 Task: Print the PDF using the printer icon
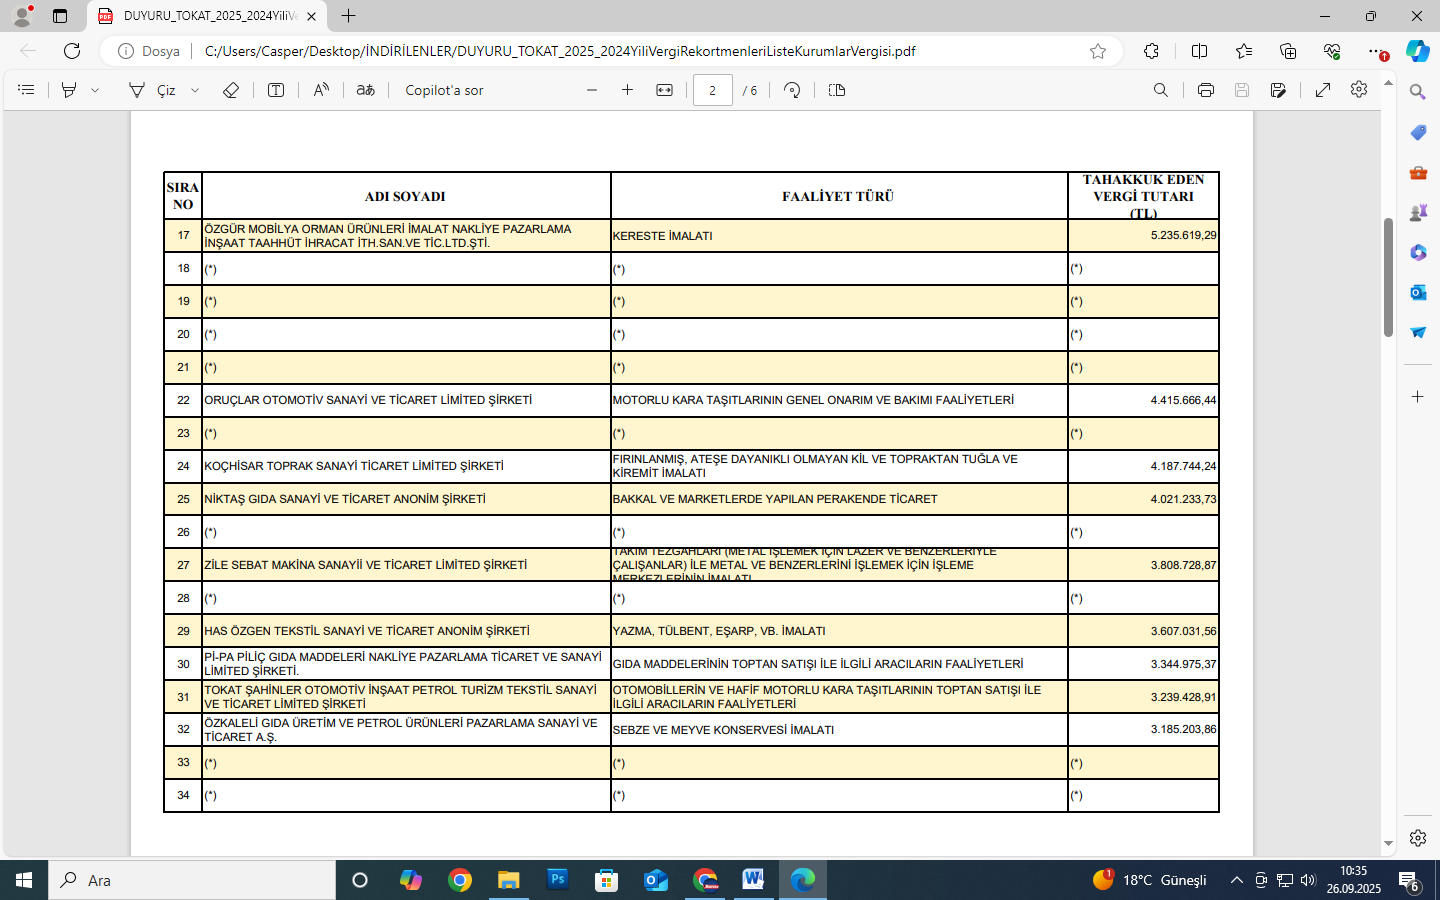[1205, 90]
